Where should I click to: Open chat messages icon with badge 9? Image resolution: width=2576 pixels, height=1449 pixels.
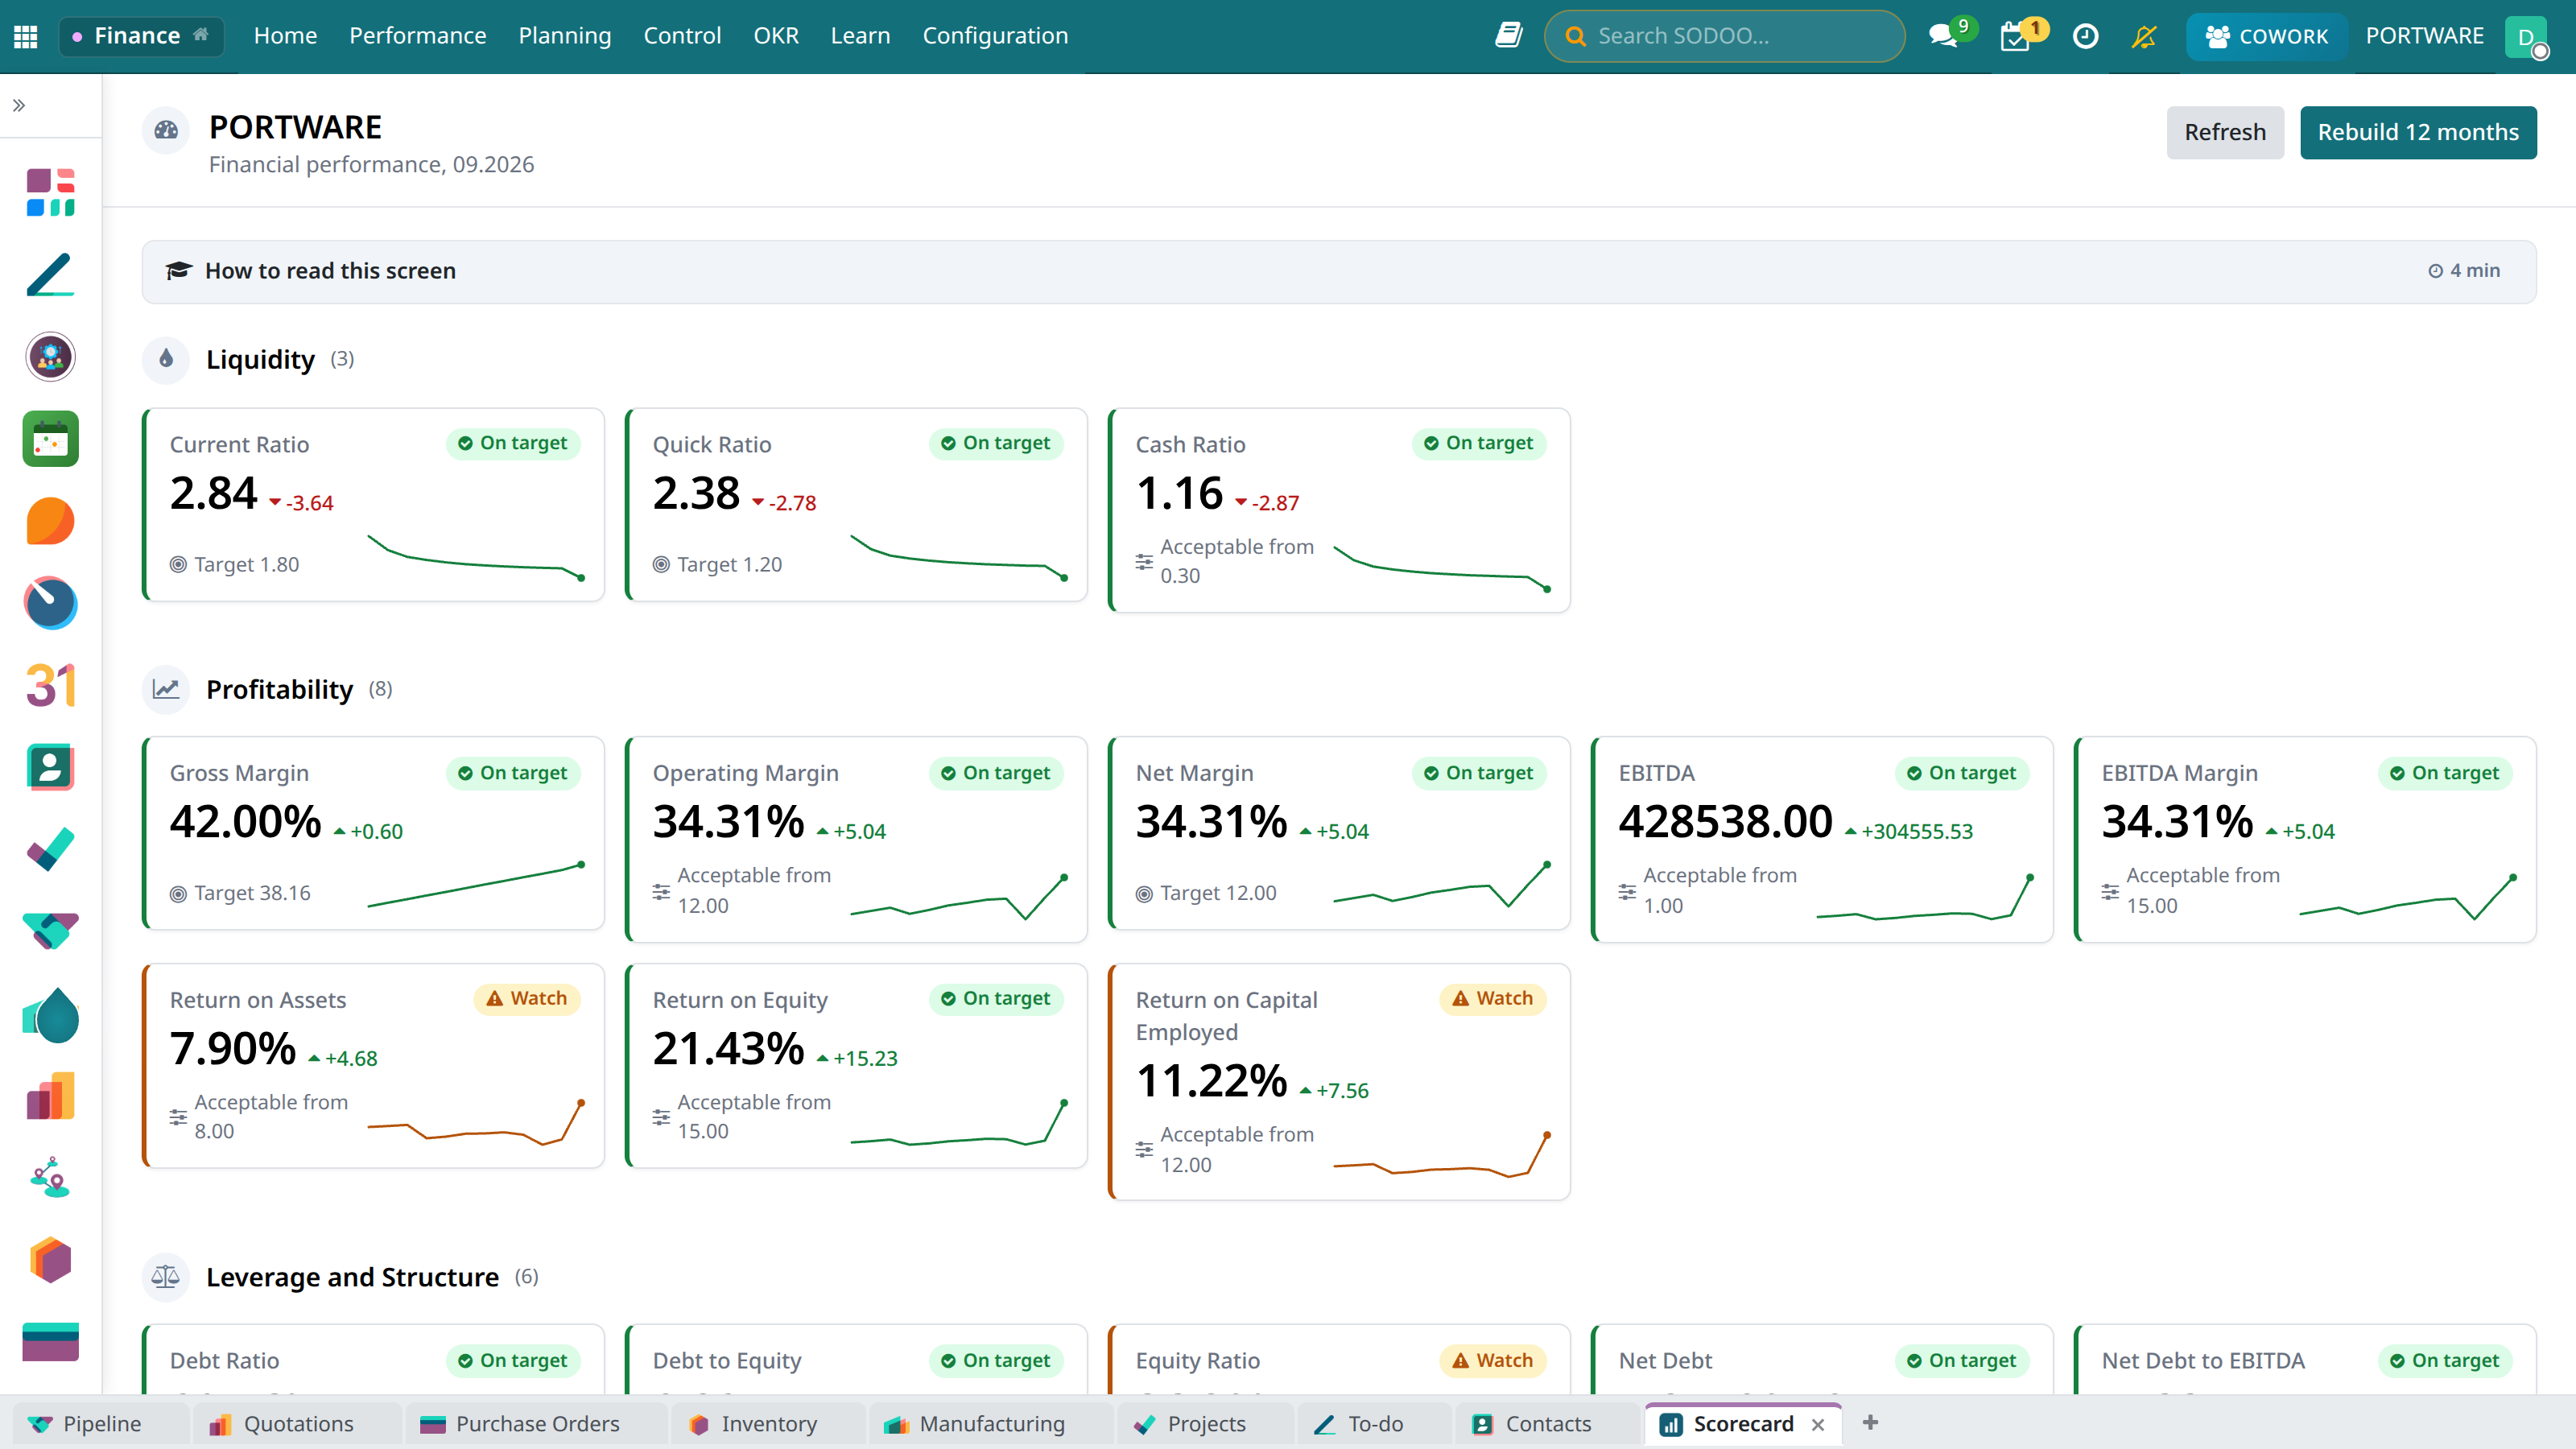pyautogui.click(x=1944, y=36)
